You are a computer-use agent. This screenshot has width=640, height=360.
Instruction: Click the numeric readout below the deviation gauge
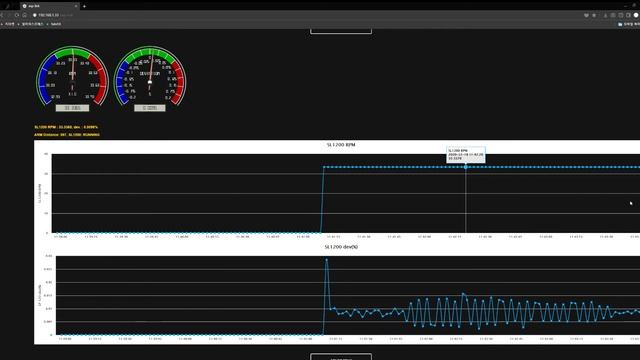coord(150,108)
